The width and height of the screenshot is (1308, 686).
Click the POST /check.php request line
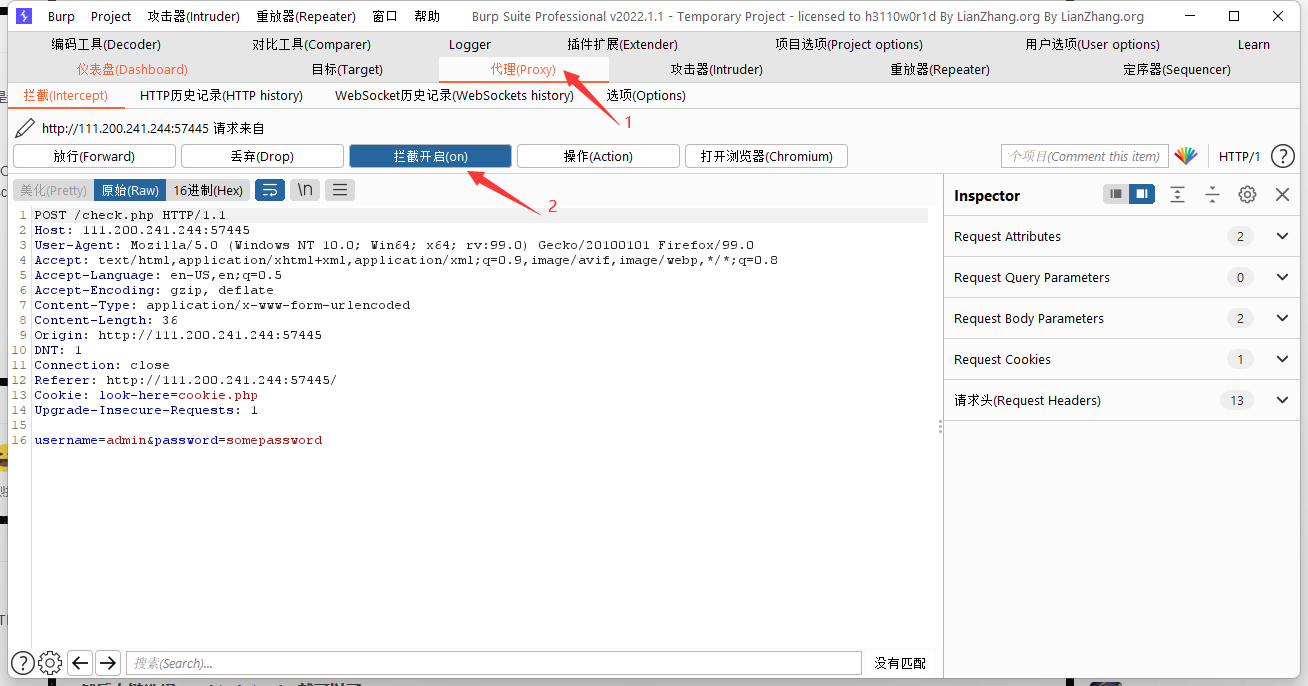coord(130,215)
